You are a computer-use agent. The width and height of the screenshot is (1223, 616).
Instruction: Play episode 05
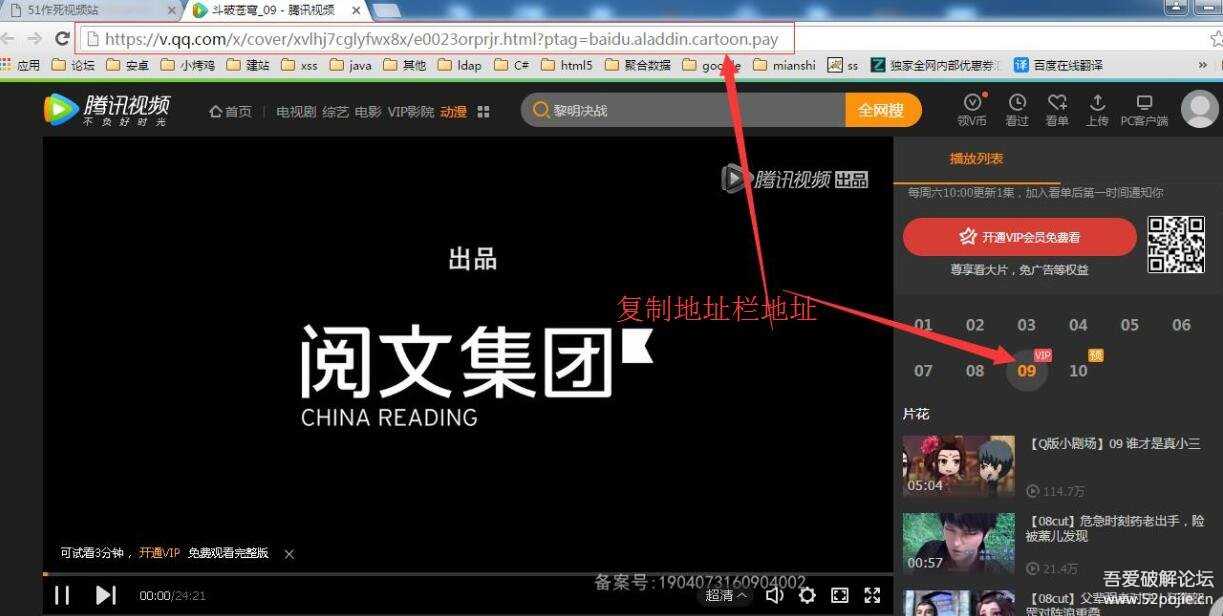click(1130, 325)
